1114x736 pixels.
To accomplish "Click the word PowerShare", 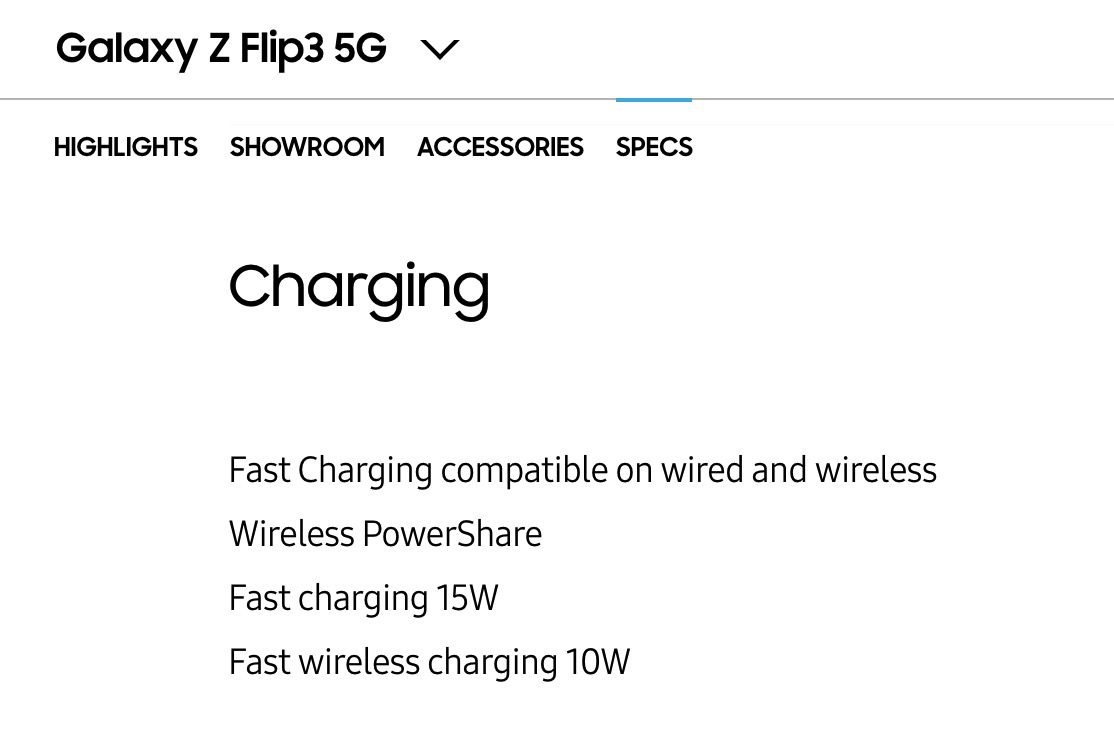I will [452, 534].
